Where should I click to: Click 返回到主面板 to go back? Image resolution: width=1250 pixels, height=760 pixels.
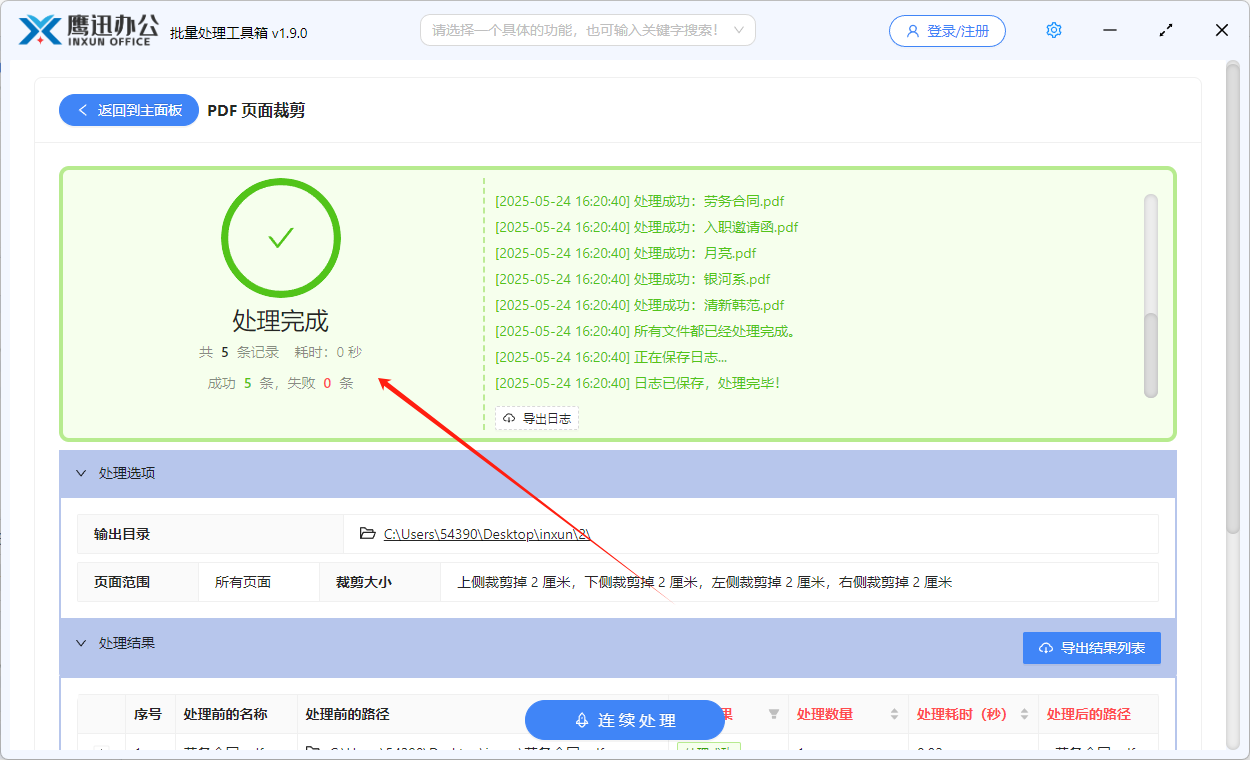pos(128,110)
